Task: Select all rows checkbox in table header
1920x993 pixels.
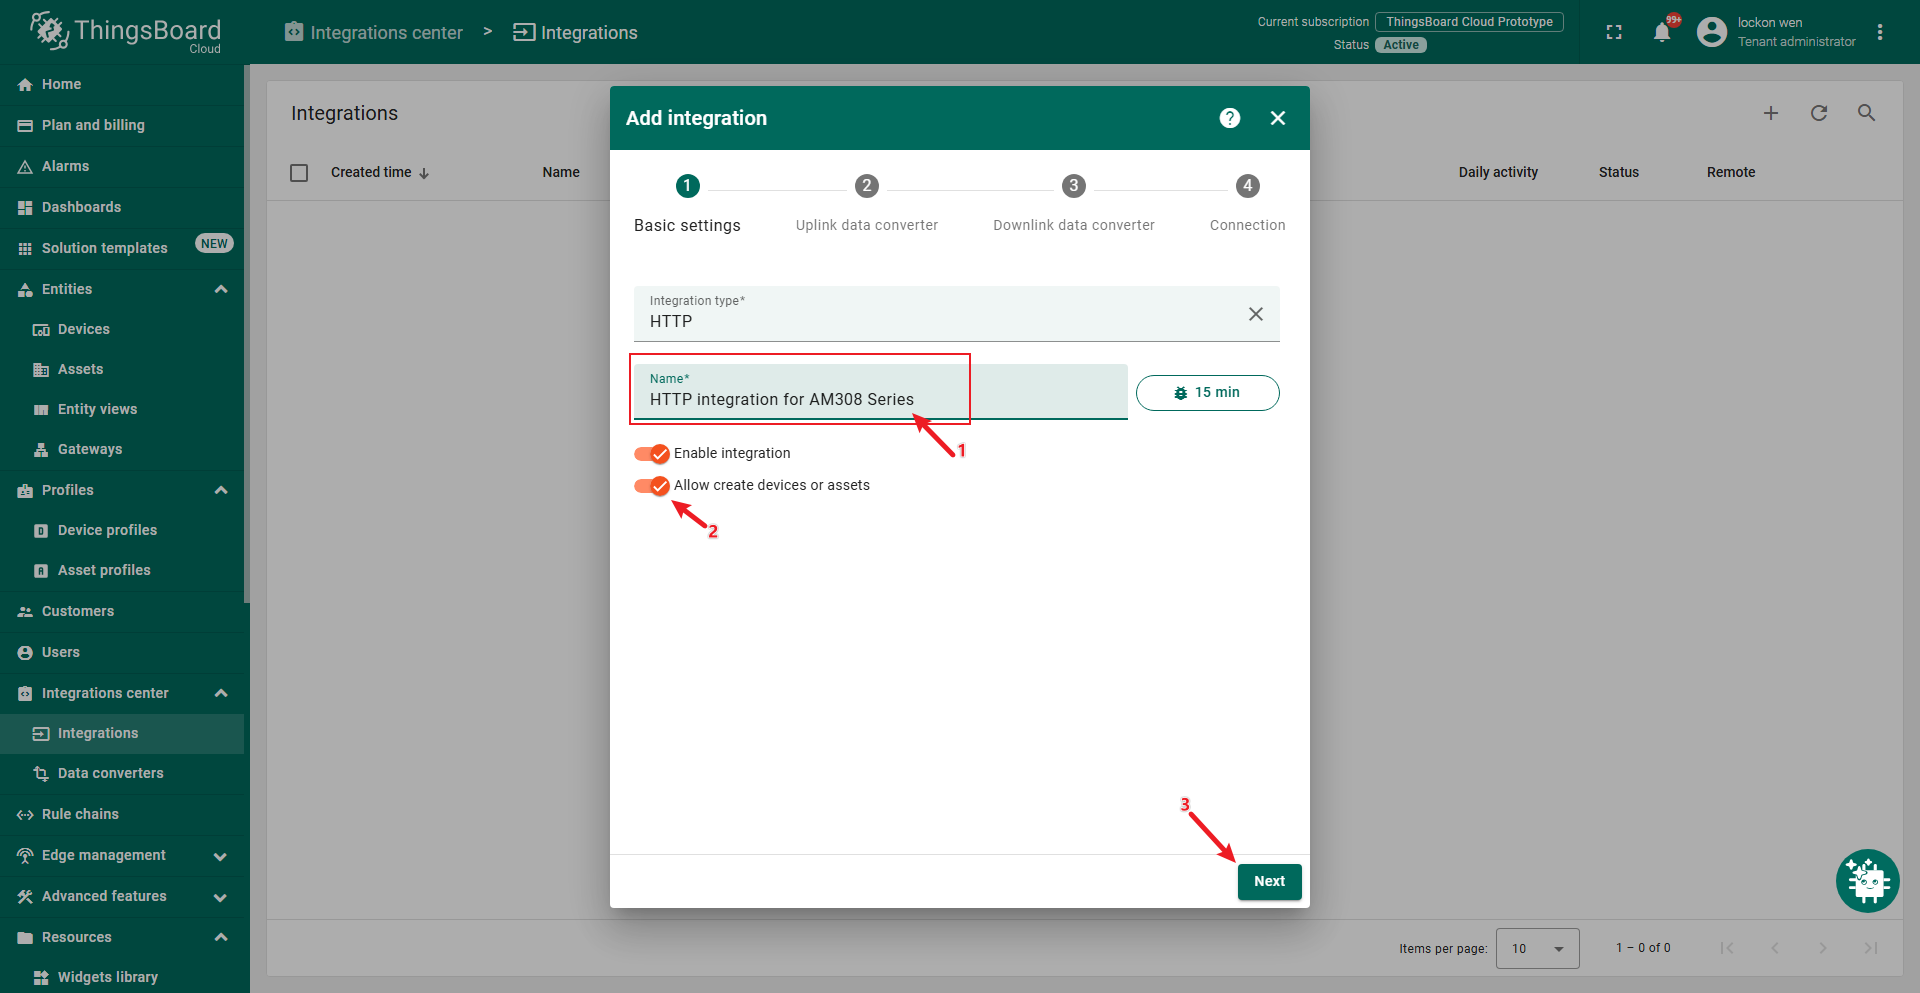Action: click(299, 173)
